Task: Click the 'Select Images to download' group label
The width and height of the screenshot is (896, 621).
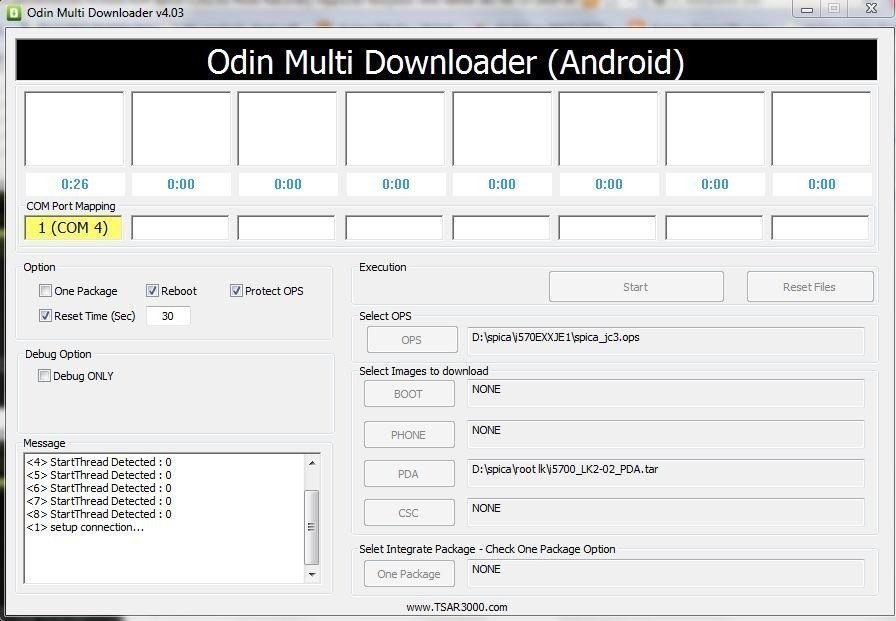Action: (423, 371)
